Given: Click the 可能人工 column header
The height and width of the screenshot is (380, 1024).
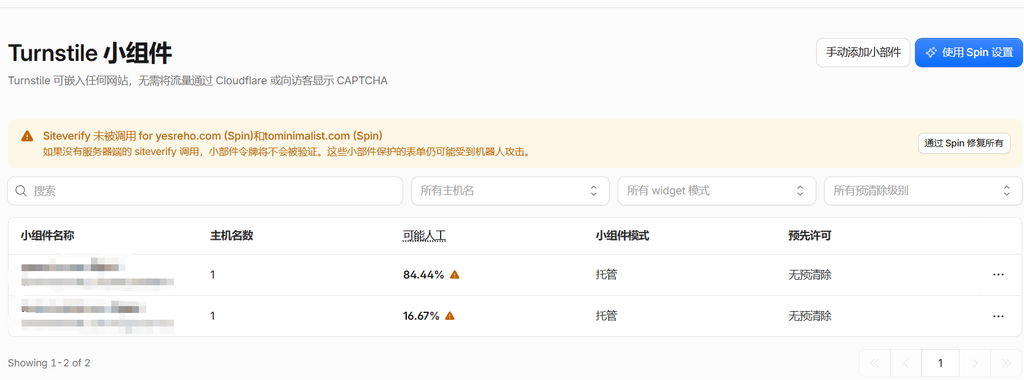Looking at the screenshot, I should (424, 236).
